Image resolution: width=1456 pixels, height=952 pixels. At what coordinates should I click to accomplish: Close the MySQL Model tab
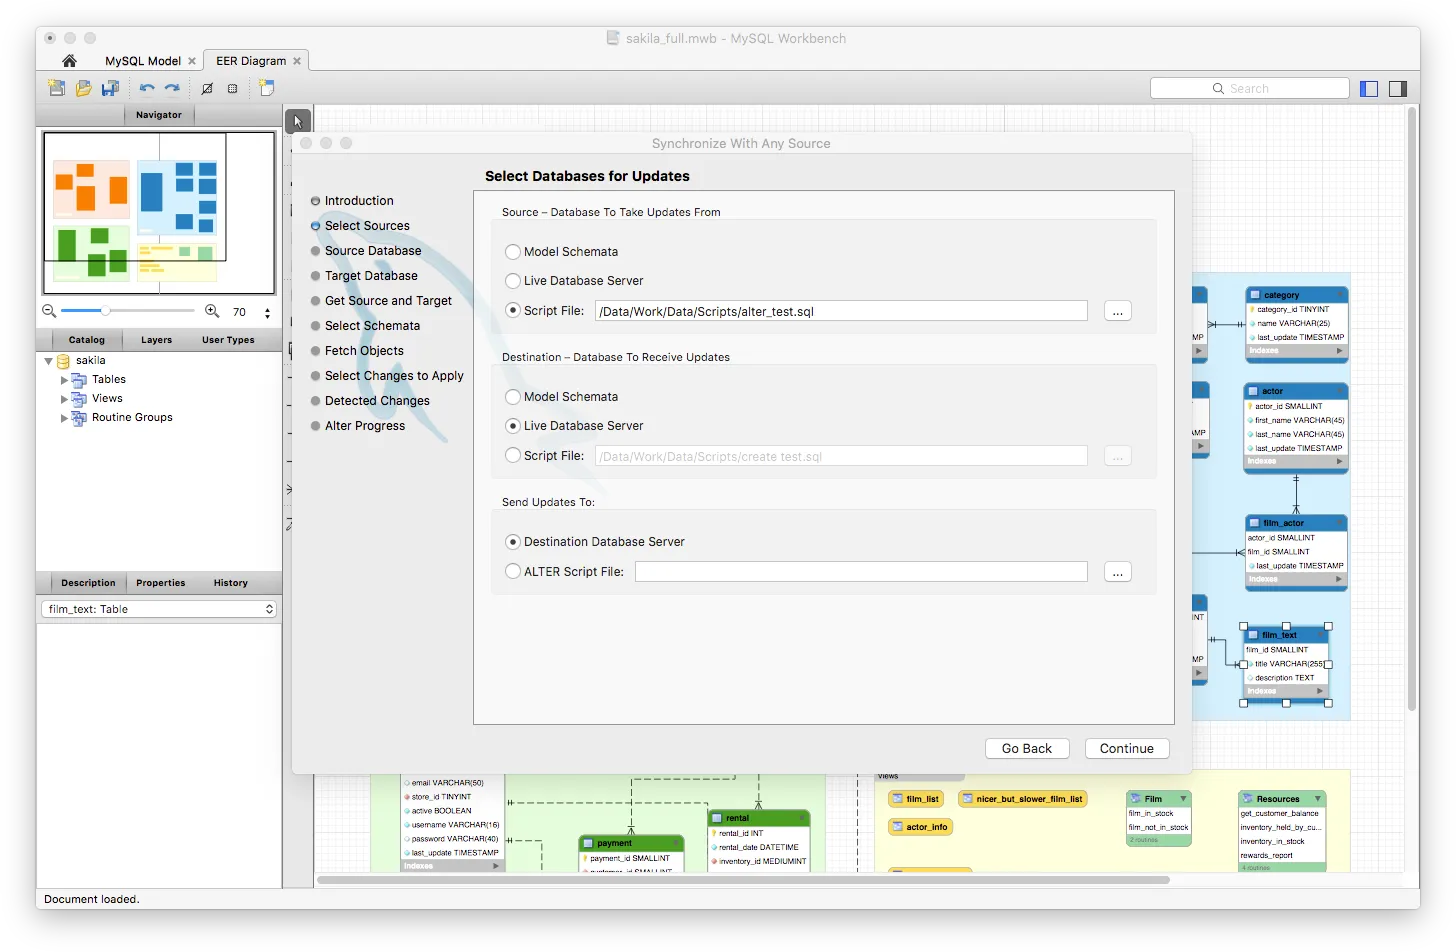point(192,61)
